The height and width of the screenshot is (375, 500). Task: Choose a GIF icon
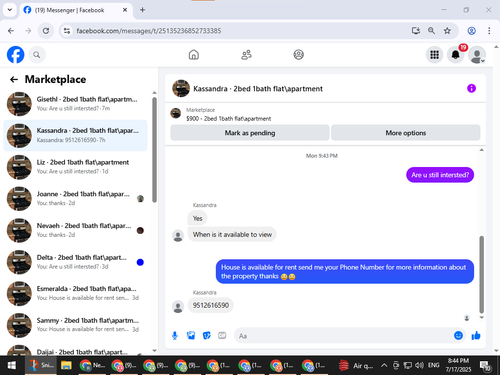tap(222, 336)
